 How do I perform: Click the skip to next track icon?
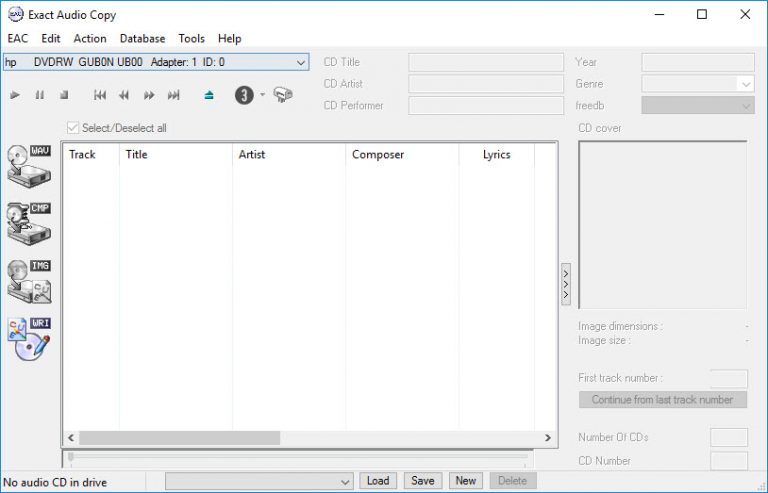tap(173, 95)
